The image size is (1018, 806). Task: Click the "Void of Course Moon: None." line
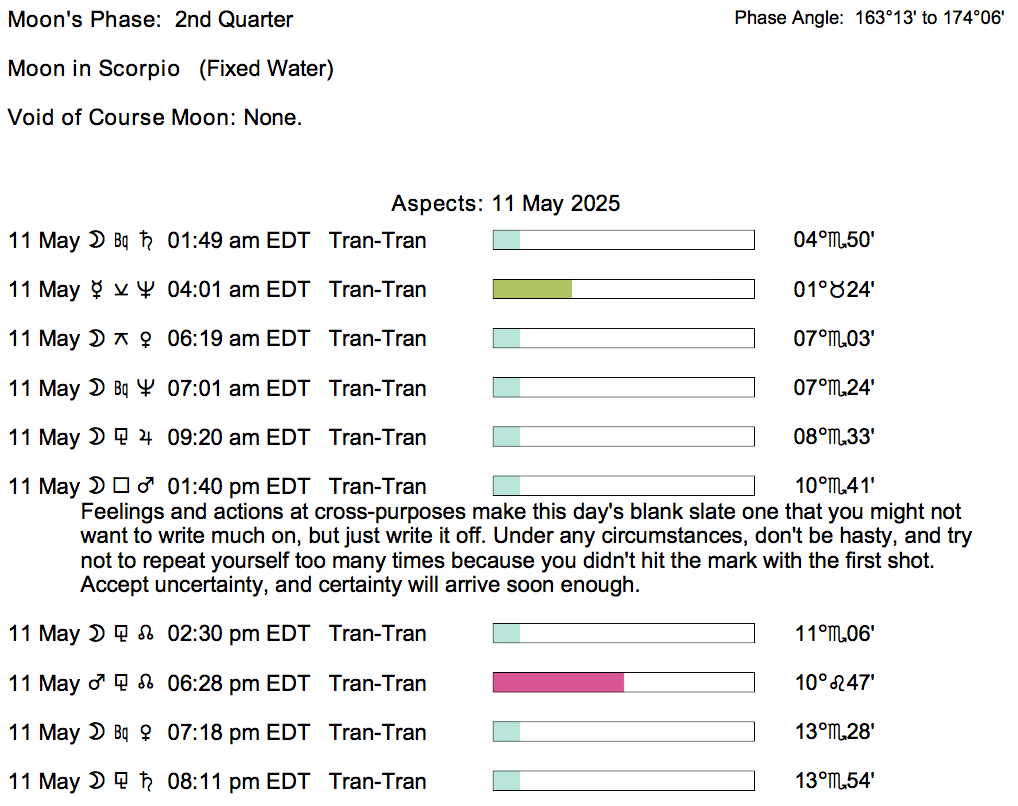pos(155,118)
